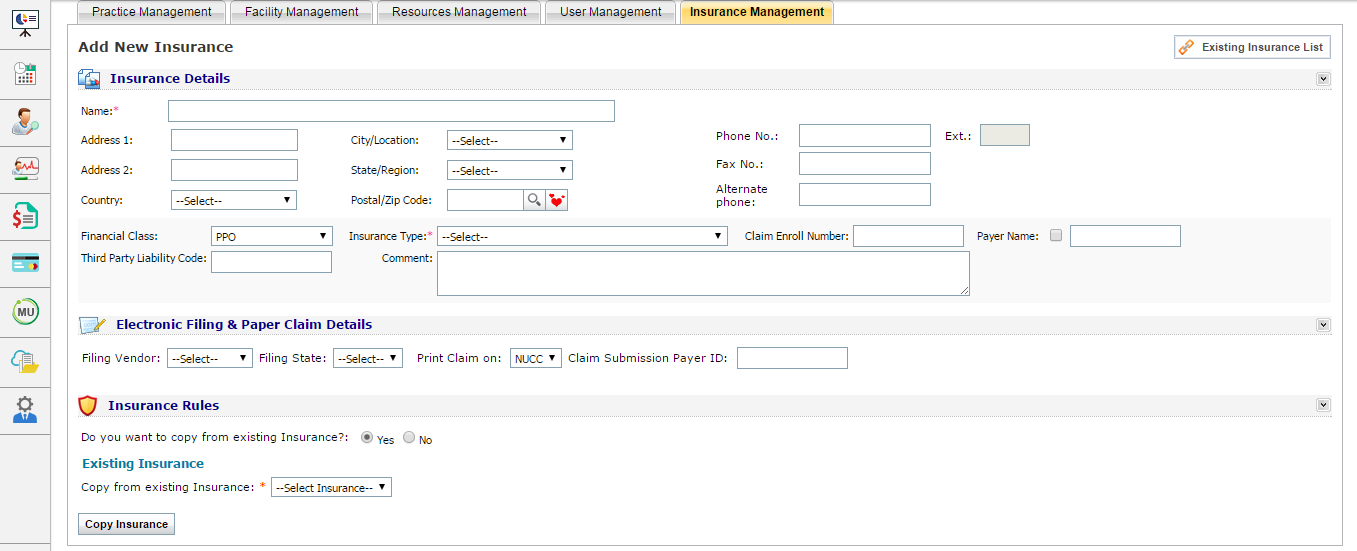Select Yes for copy from existing Insurance
The height and width of the screenshot is (551, 1357).
click(367, 438)
